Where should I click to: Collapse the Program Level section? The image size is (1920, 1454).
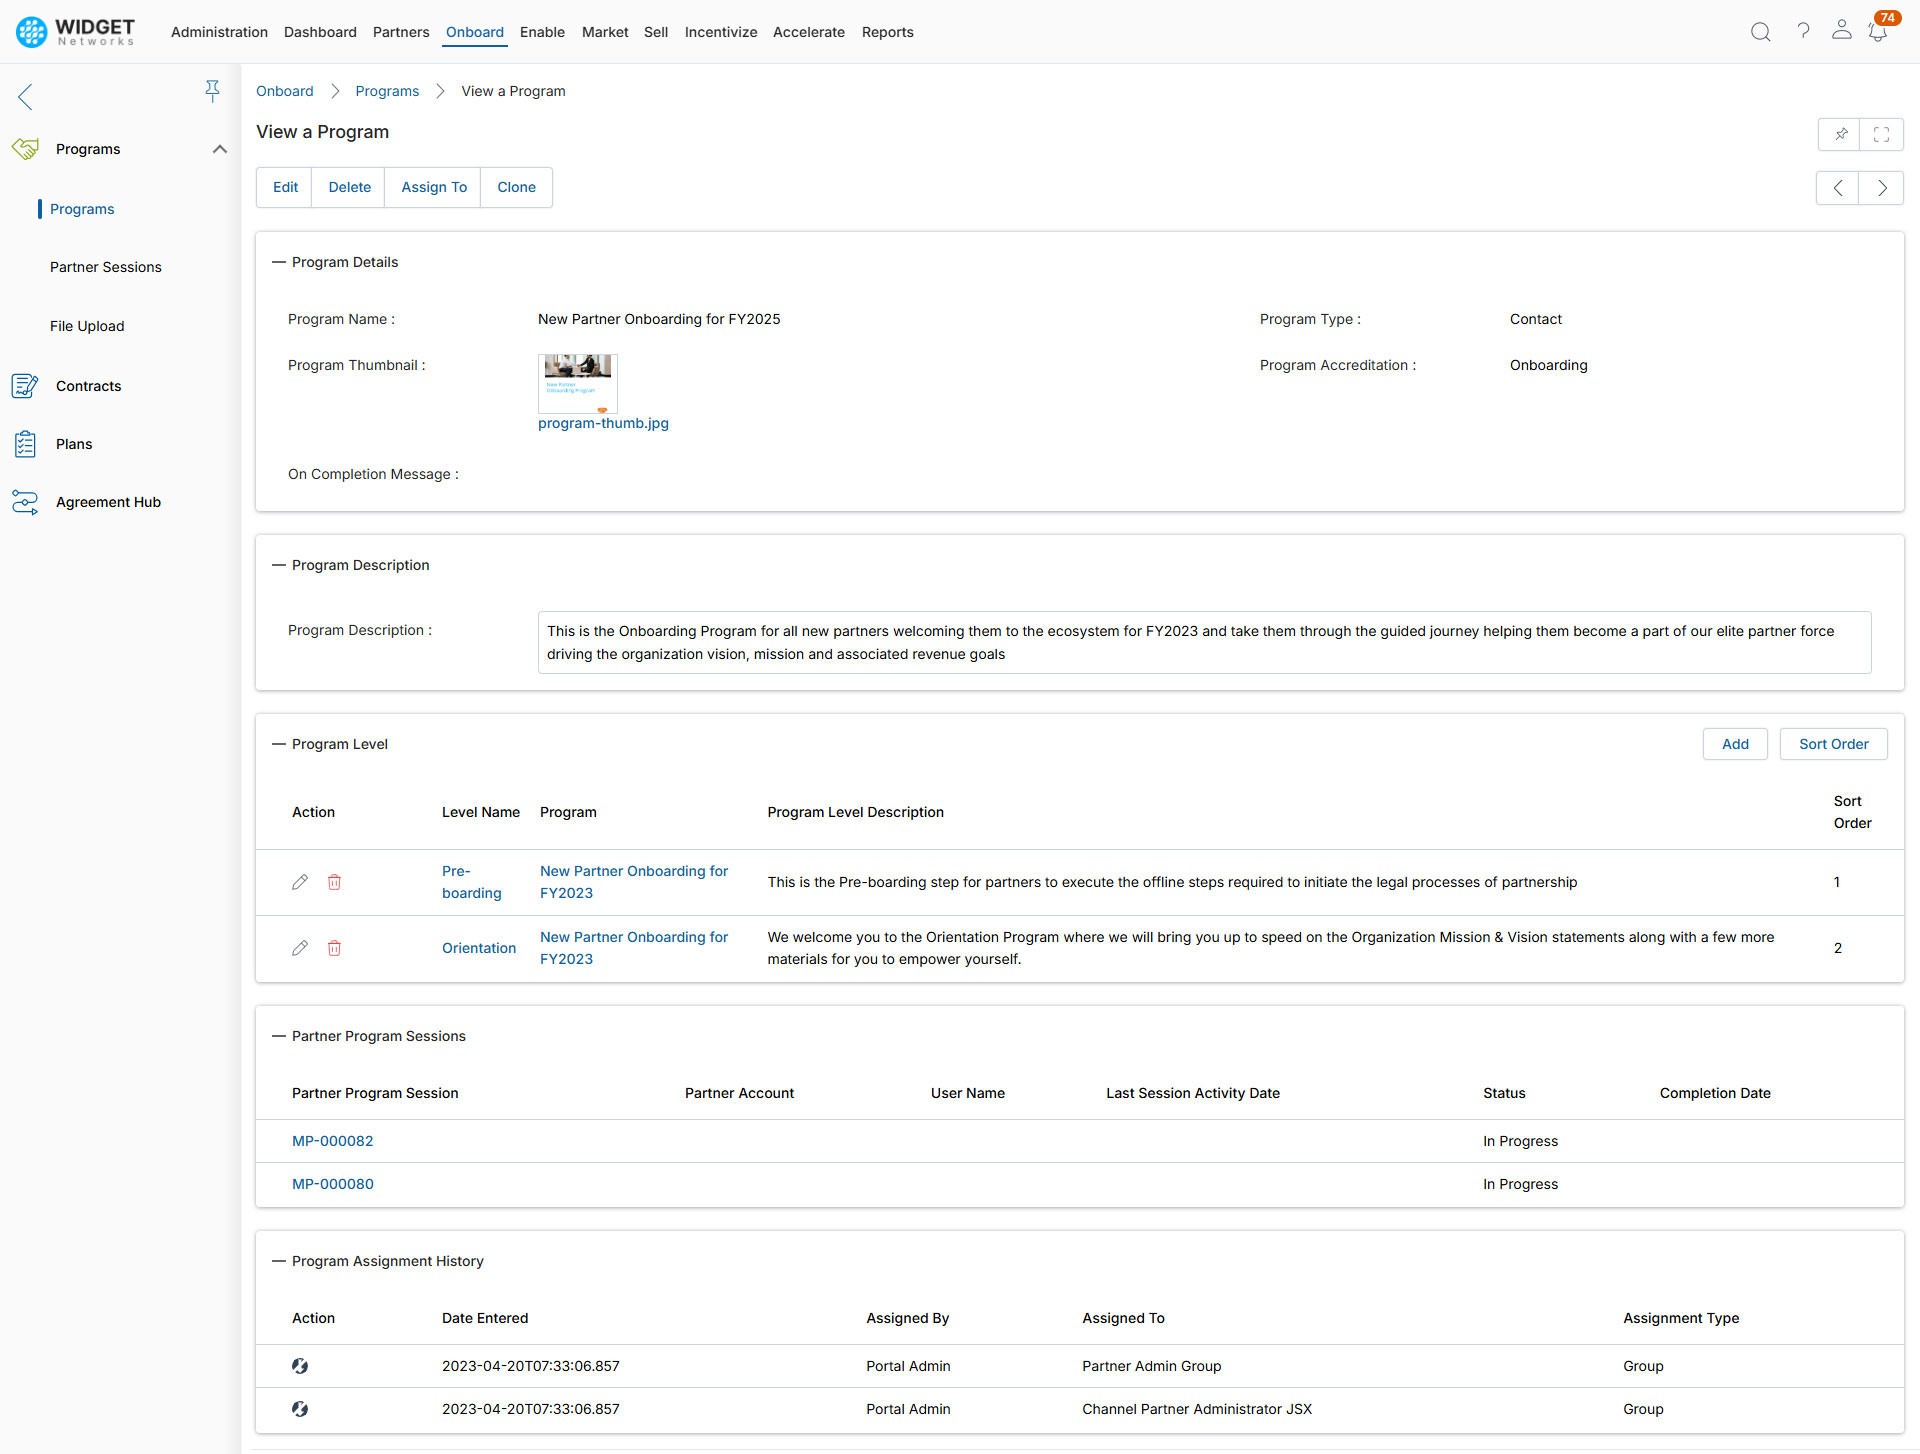point(279,744)
